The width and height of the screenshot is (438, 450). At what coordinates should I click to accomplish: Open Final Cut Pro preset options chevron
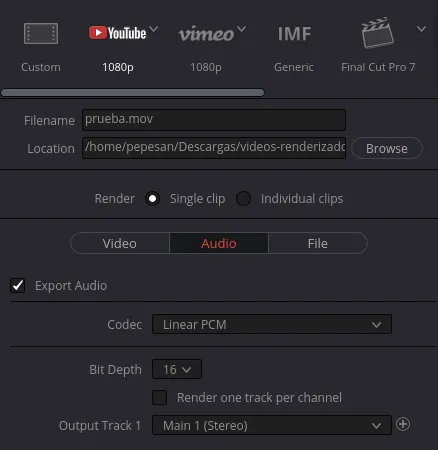[421, 29]
